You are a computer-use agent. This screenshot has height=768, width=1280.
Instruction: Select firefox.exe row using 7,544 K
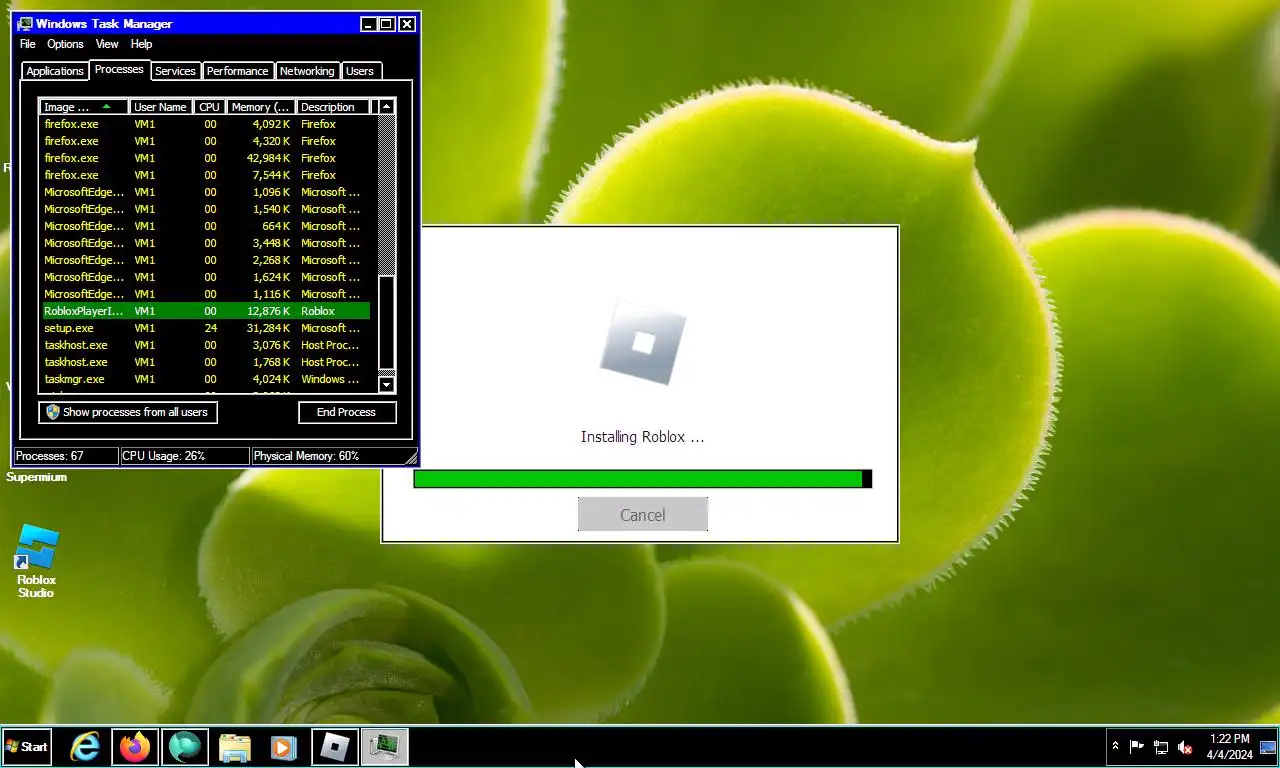click(x=205, y=175)
